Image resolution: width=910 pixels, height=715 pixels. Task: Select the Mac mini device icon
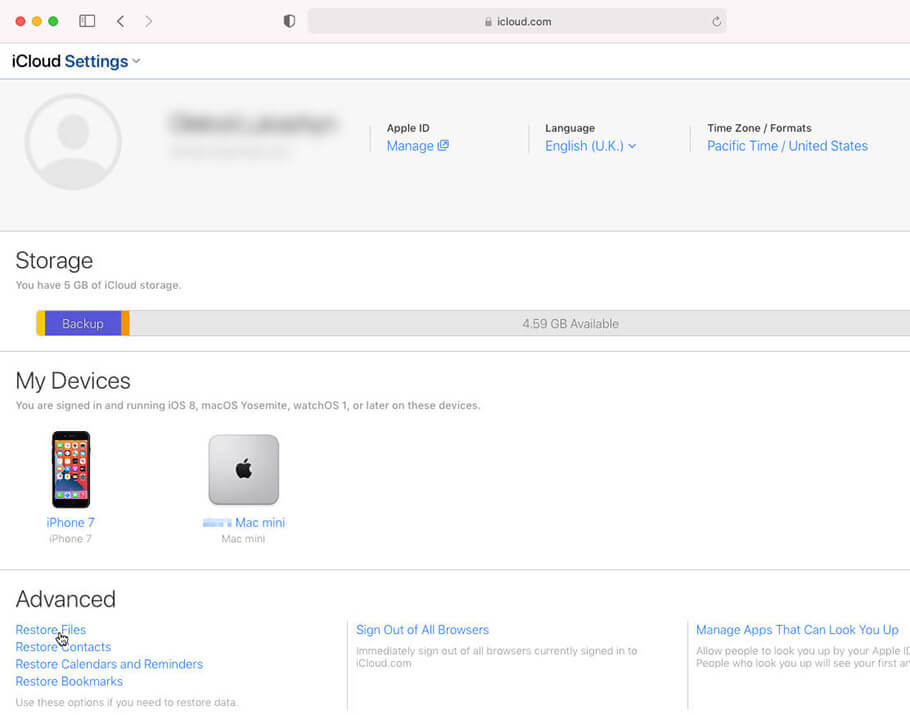pyautogui.click(x=243, y=470)
